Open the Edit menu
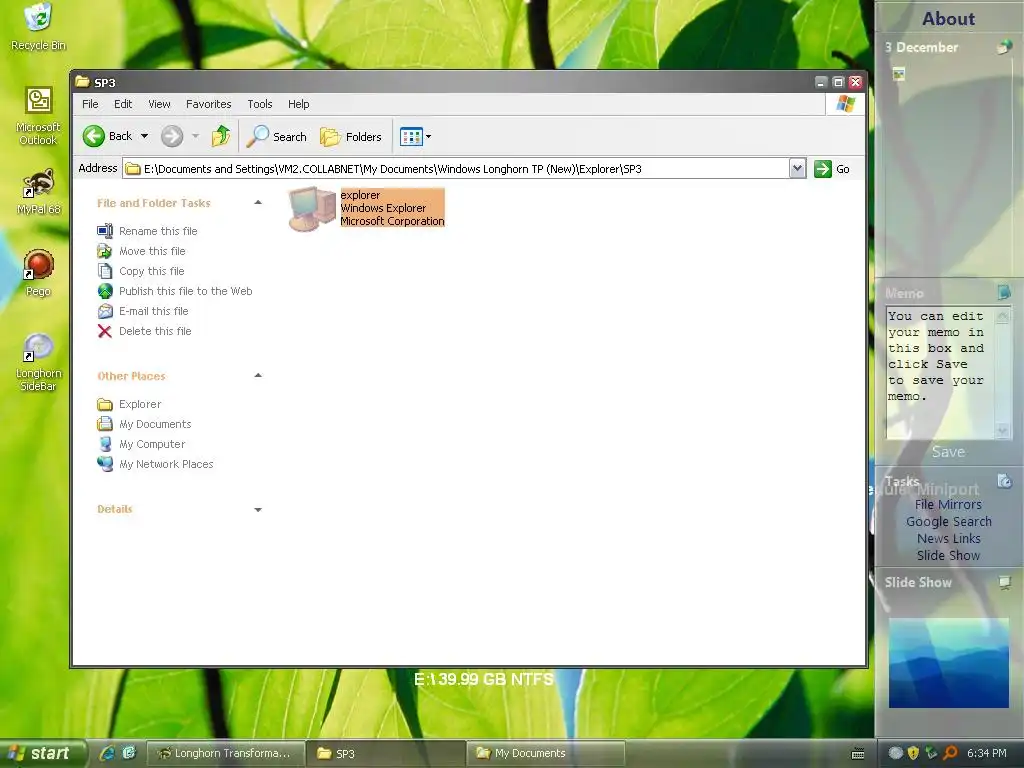This screenshot has height=768, width=1024. pos(123,104)
